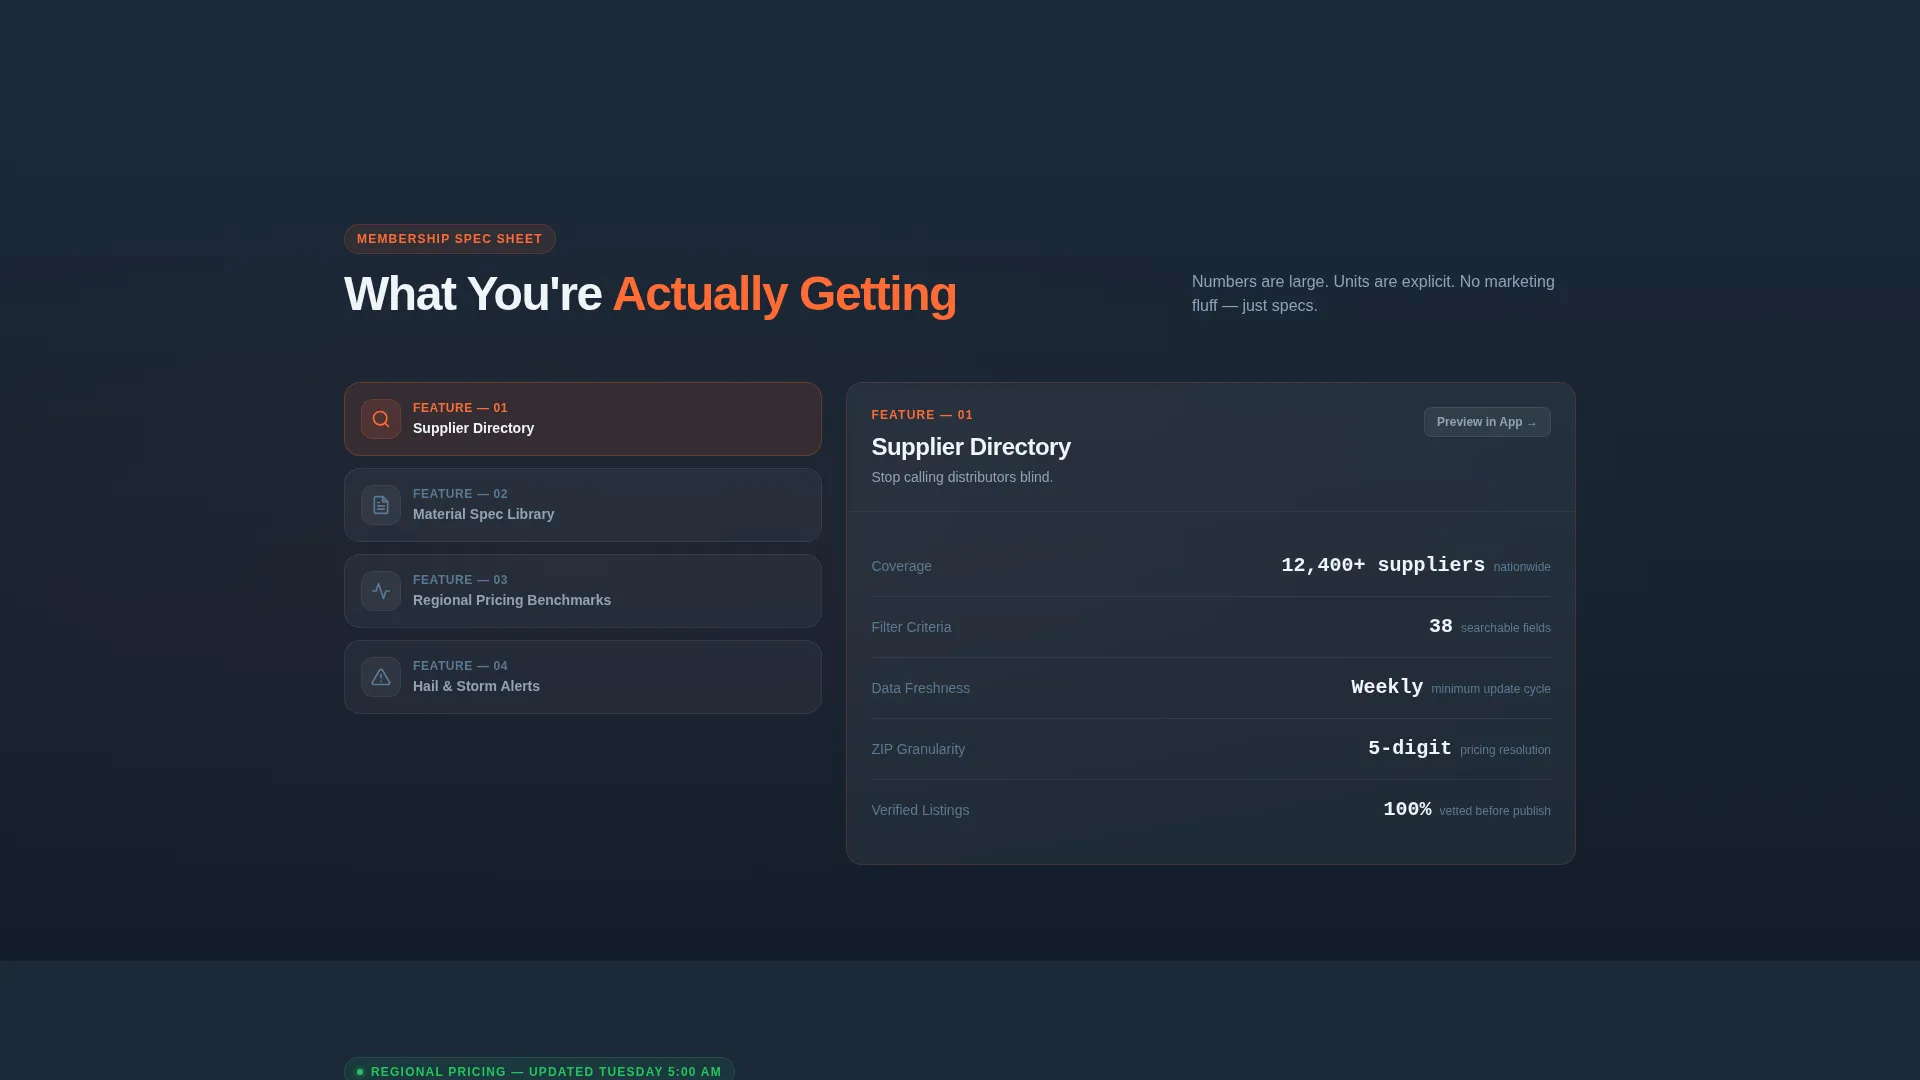The image size is (1920, 1080).
Task: Click 'FEATURE — 01' label in detail panel
Action: click(922, 415)
